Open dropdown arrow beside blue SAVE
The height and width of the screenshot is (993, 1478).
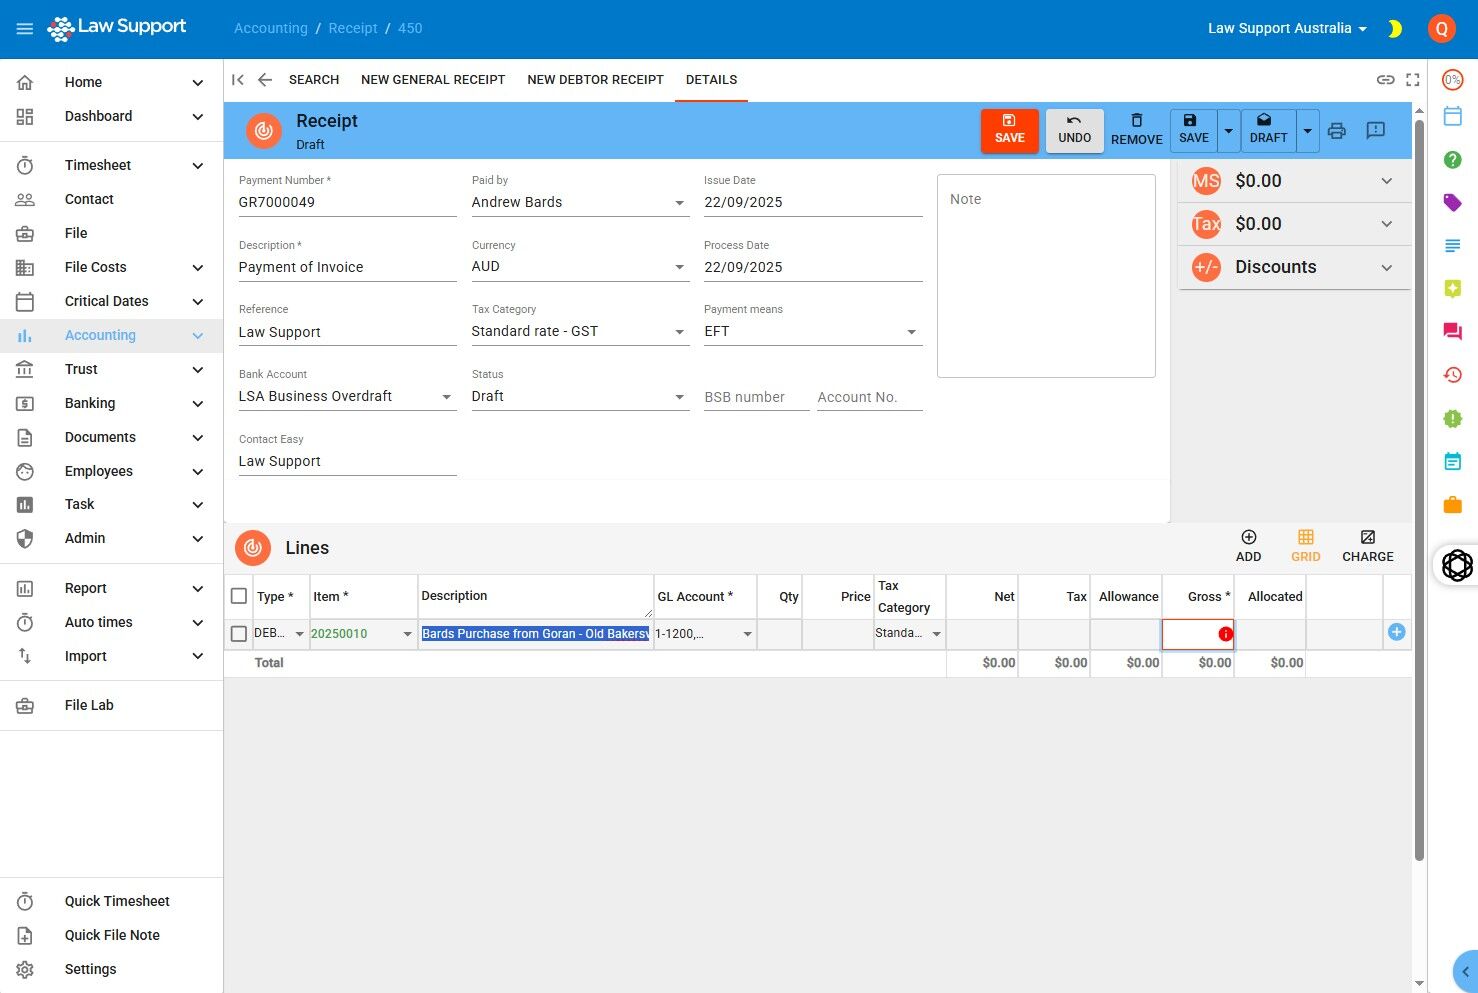[x=1229, y=131]
